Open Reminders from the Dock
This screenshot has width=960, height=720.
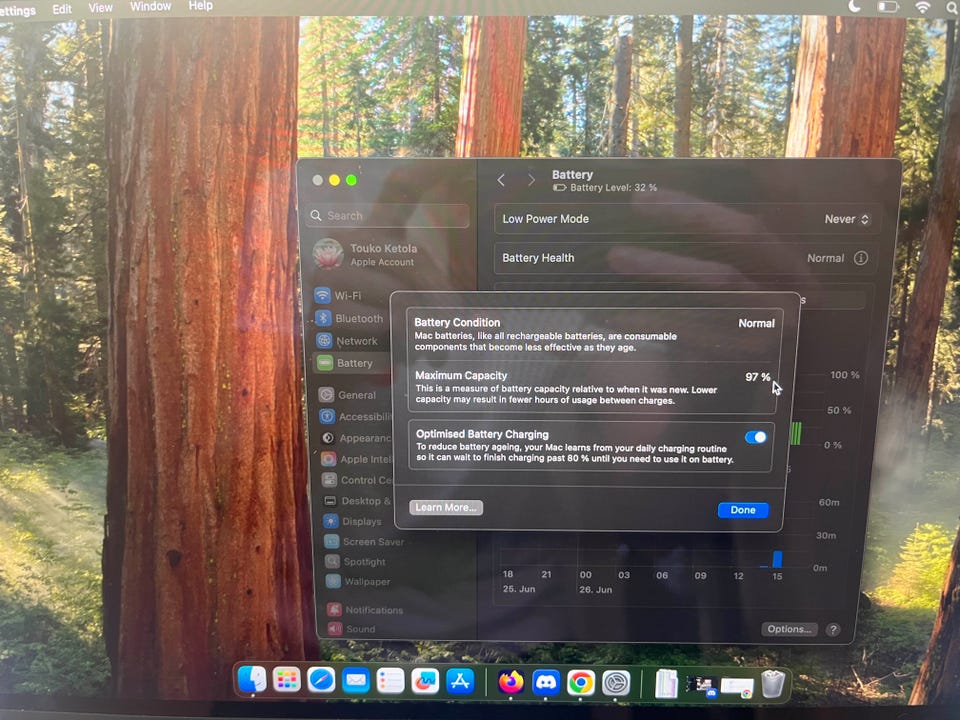click(x=390, y=681)
